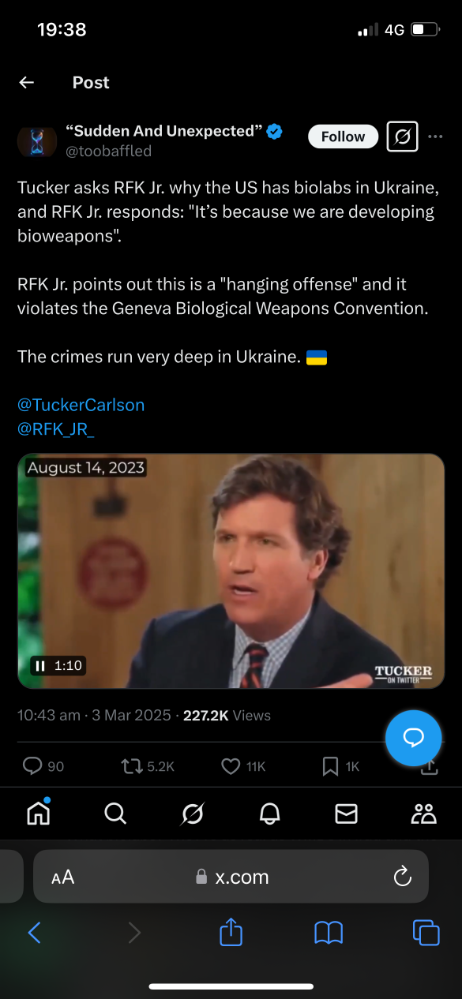Viewport: 462px width, 999px height.
Task: Open Safari AA page settings menu
Action: tap(62, 877)
